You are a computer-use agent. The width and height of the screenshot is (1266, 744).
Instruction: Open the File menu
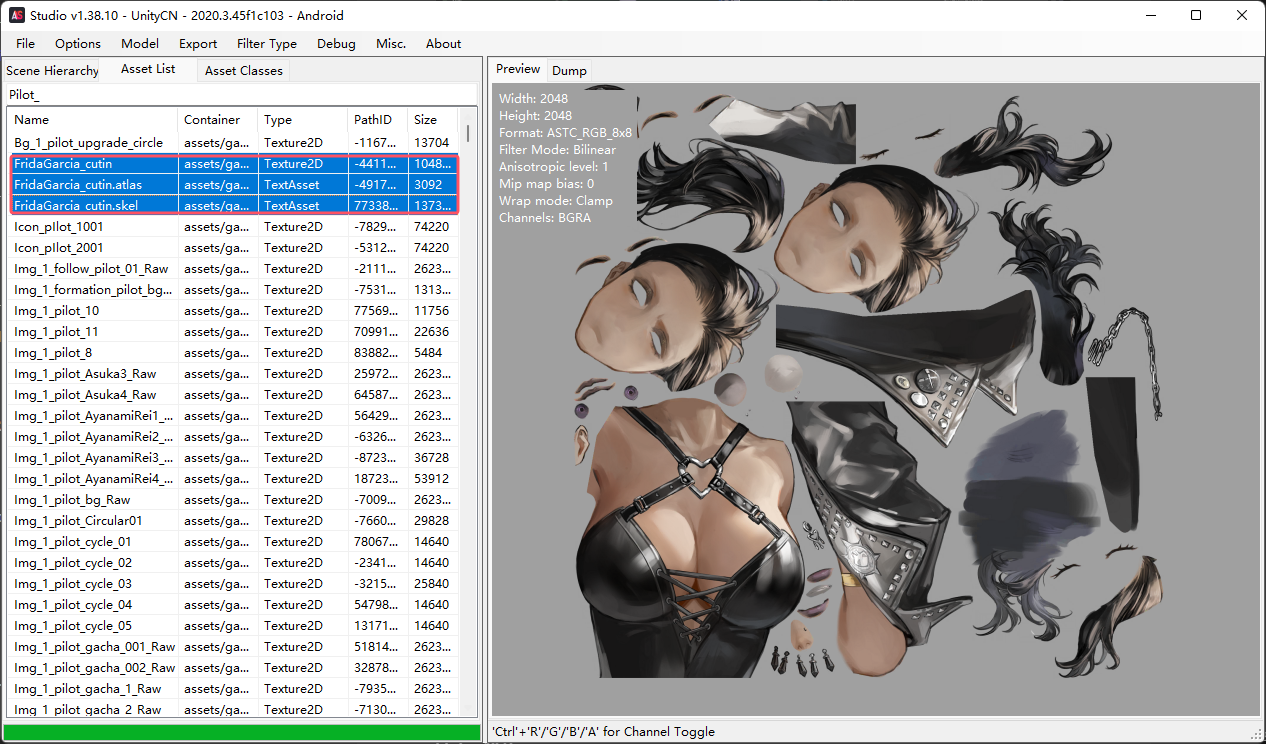pos(25,43)
